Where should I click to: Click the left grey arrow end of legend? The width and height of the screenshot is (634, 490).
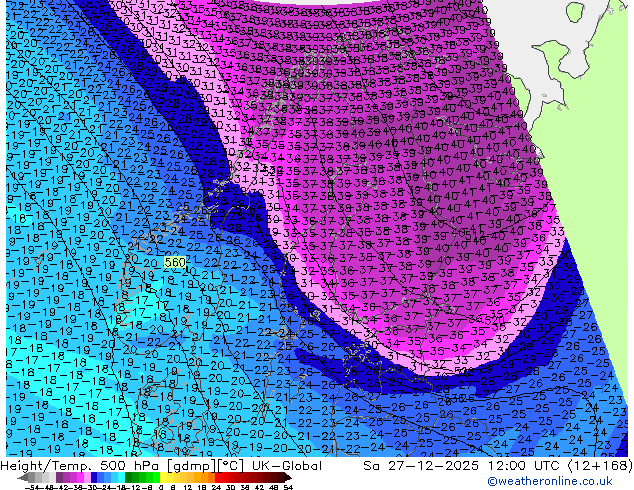(x=23, y=478)
